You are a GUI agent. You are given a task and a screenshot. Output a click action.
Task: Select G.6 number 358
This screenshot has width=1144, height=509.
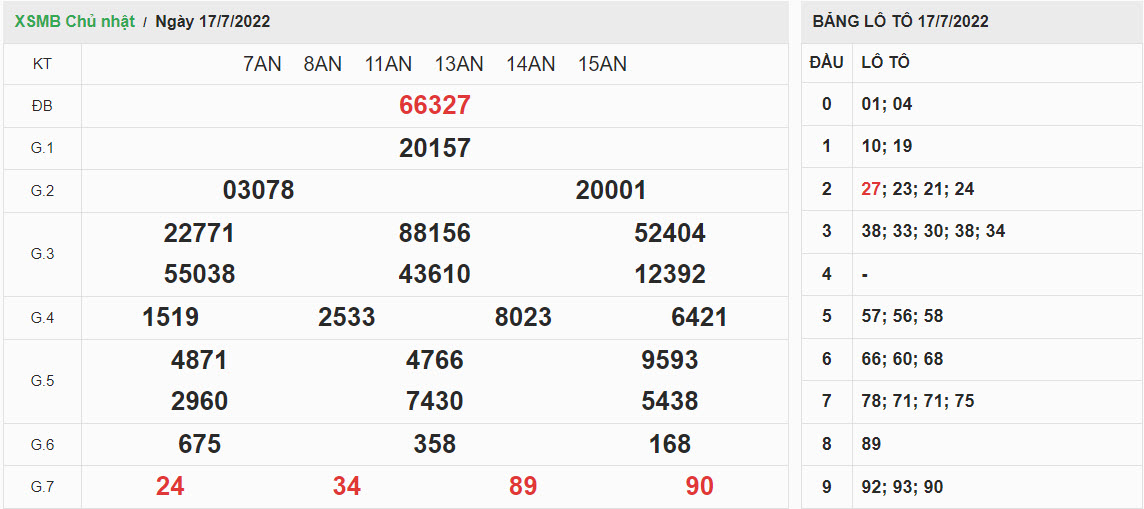pyautogui.click(x=434, y=444)
